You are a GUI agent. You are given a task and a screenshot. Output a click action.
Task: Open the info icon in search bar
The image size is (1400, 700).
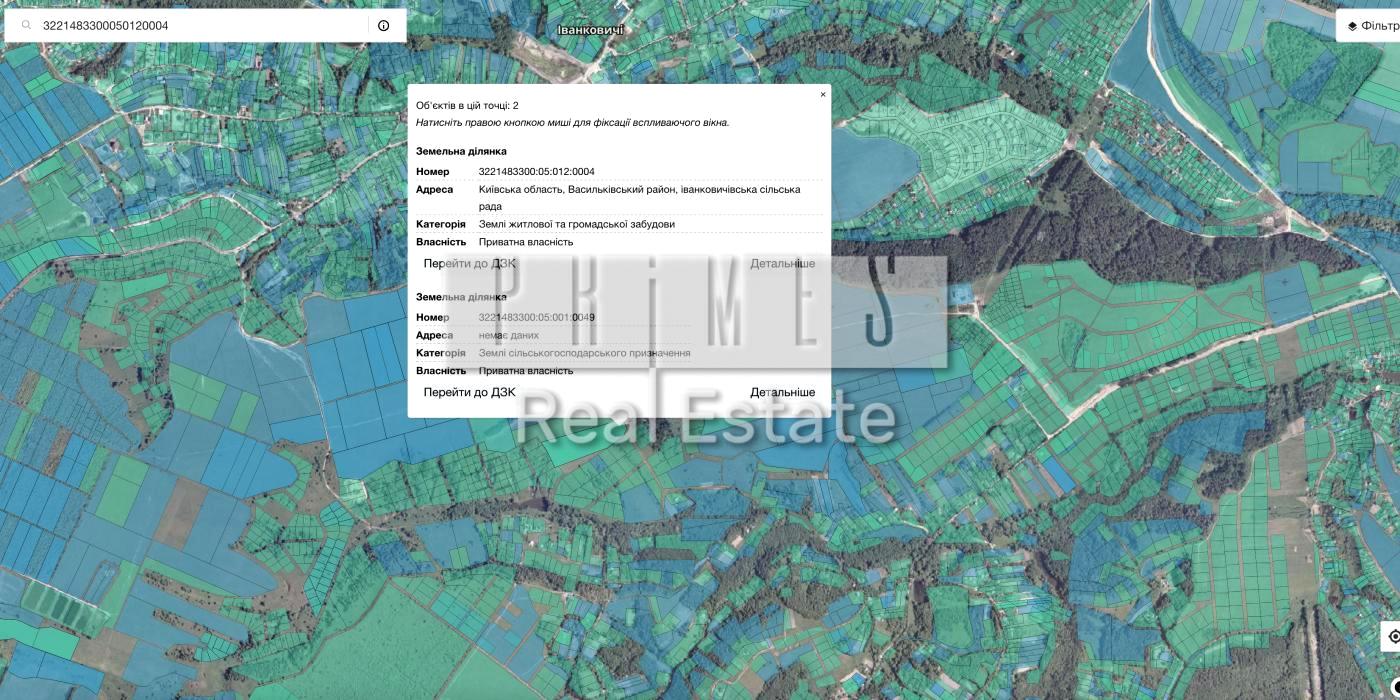pos(384,26)
